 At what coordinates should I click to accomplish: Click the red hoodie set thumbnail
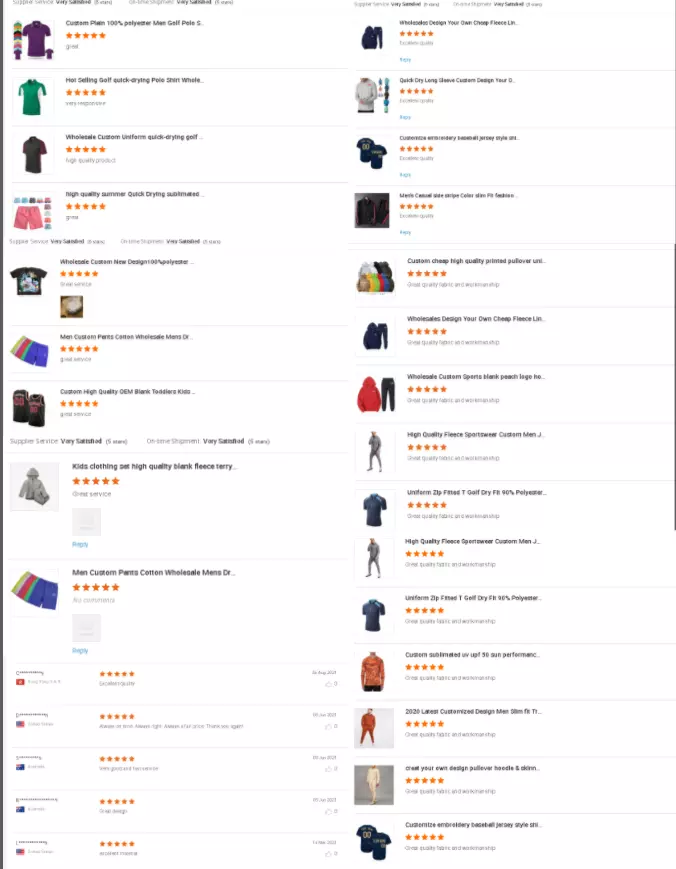[x=376, y=395]
